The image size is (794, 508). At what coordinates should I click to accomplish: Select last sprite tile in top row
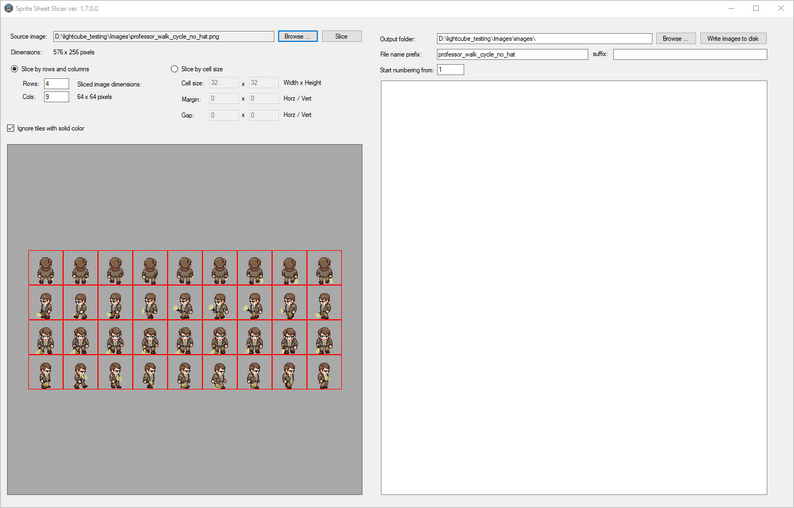point(324,268)
